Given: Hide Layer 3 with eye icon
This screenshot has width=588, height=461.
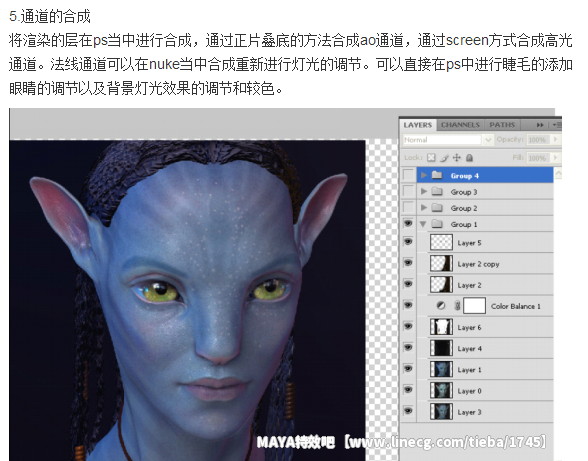Looking at the screenshot, I should pos(408,411).
